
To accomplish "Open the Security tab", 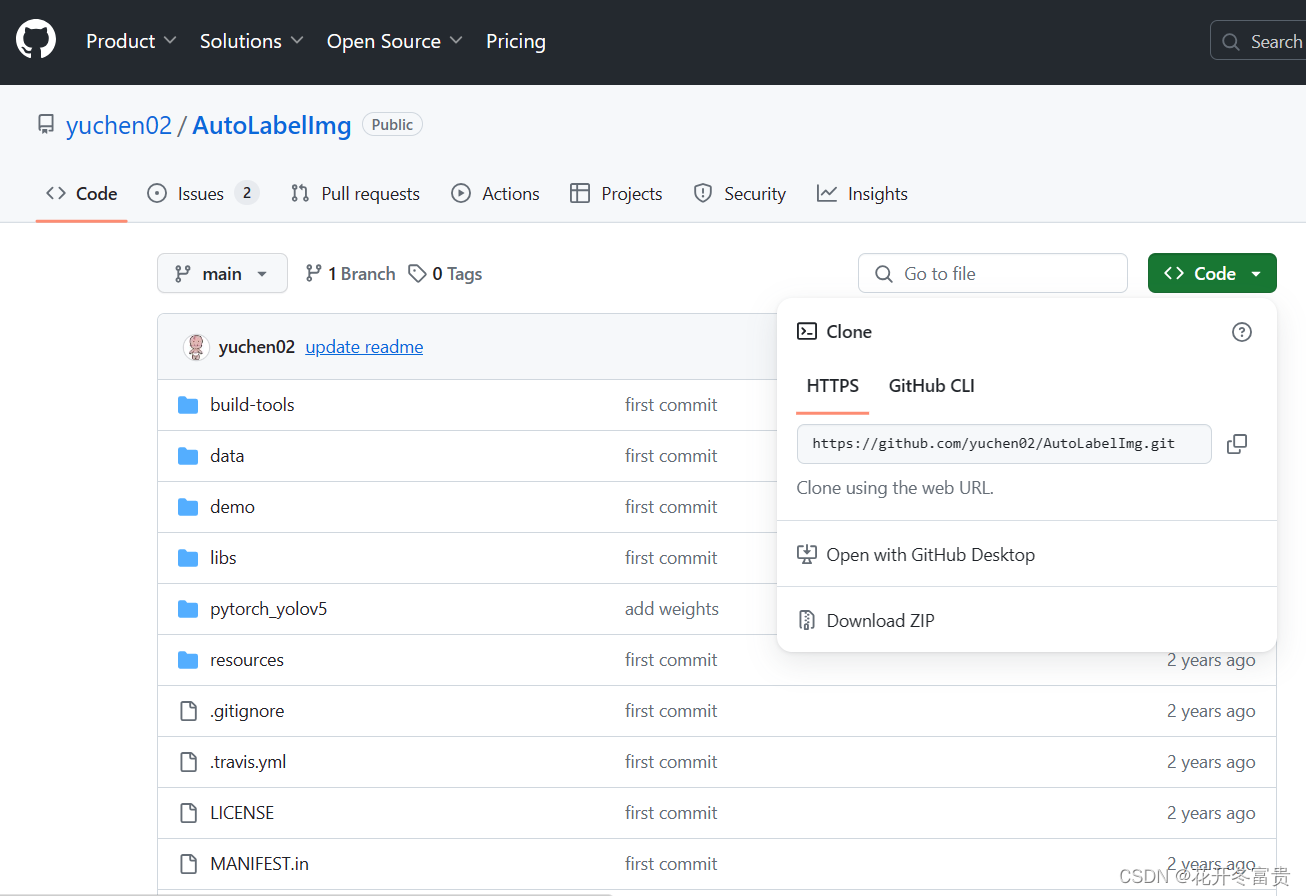I will [x=740, y=194].
